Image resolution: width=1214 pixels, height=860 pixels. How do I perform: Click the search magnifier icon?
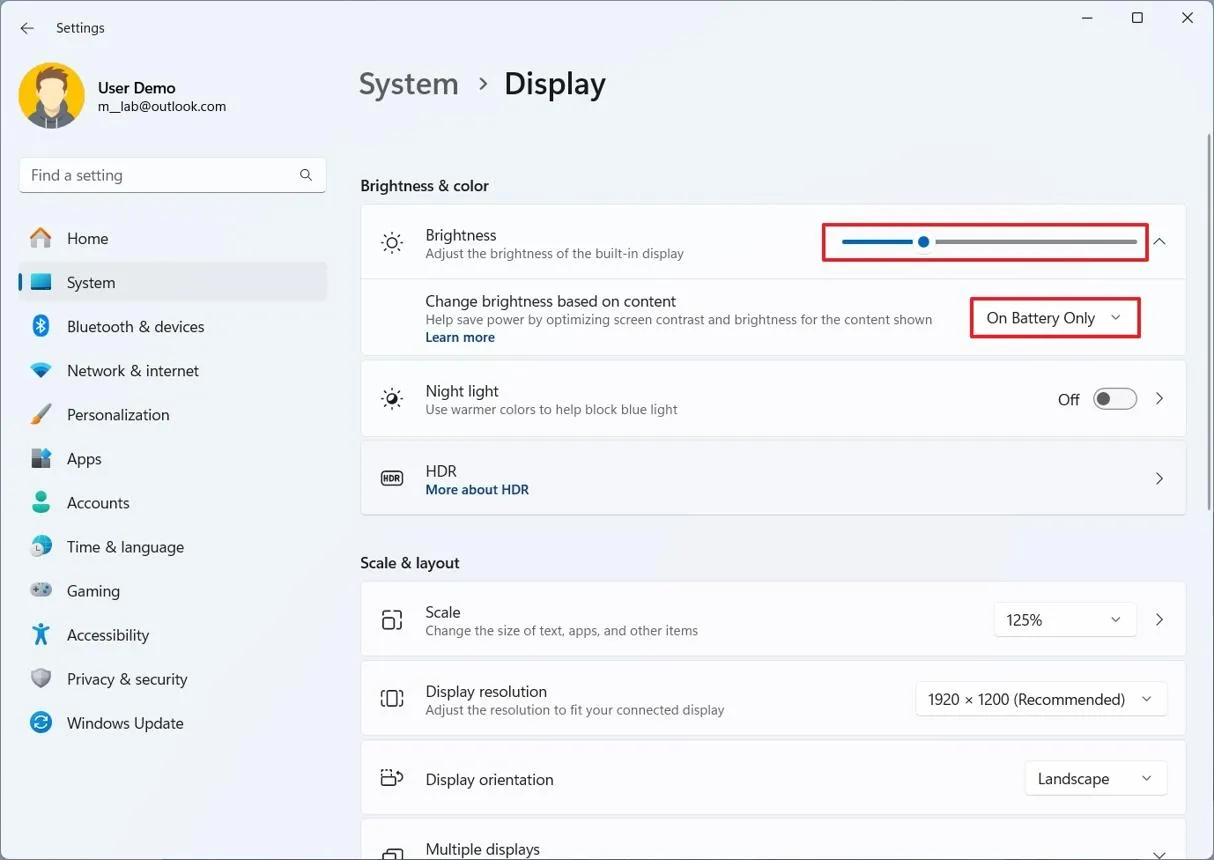pos(306,175)
